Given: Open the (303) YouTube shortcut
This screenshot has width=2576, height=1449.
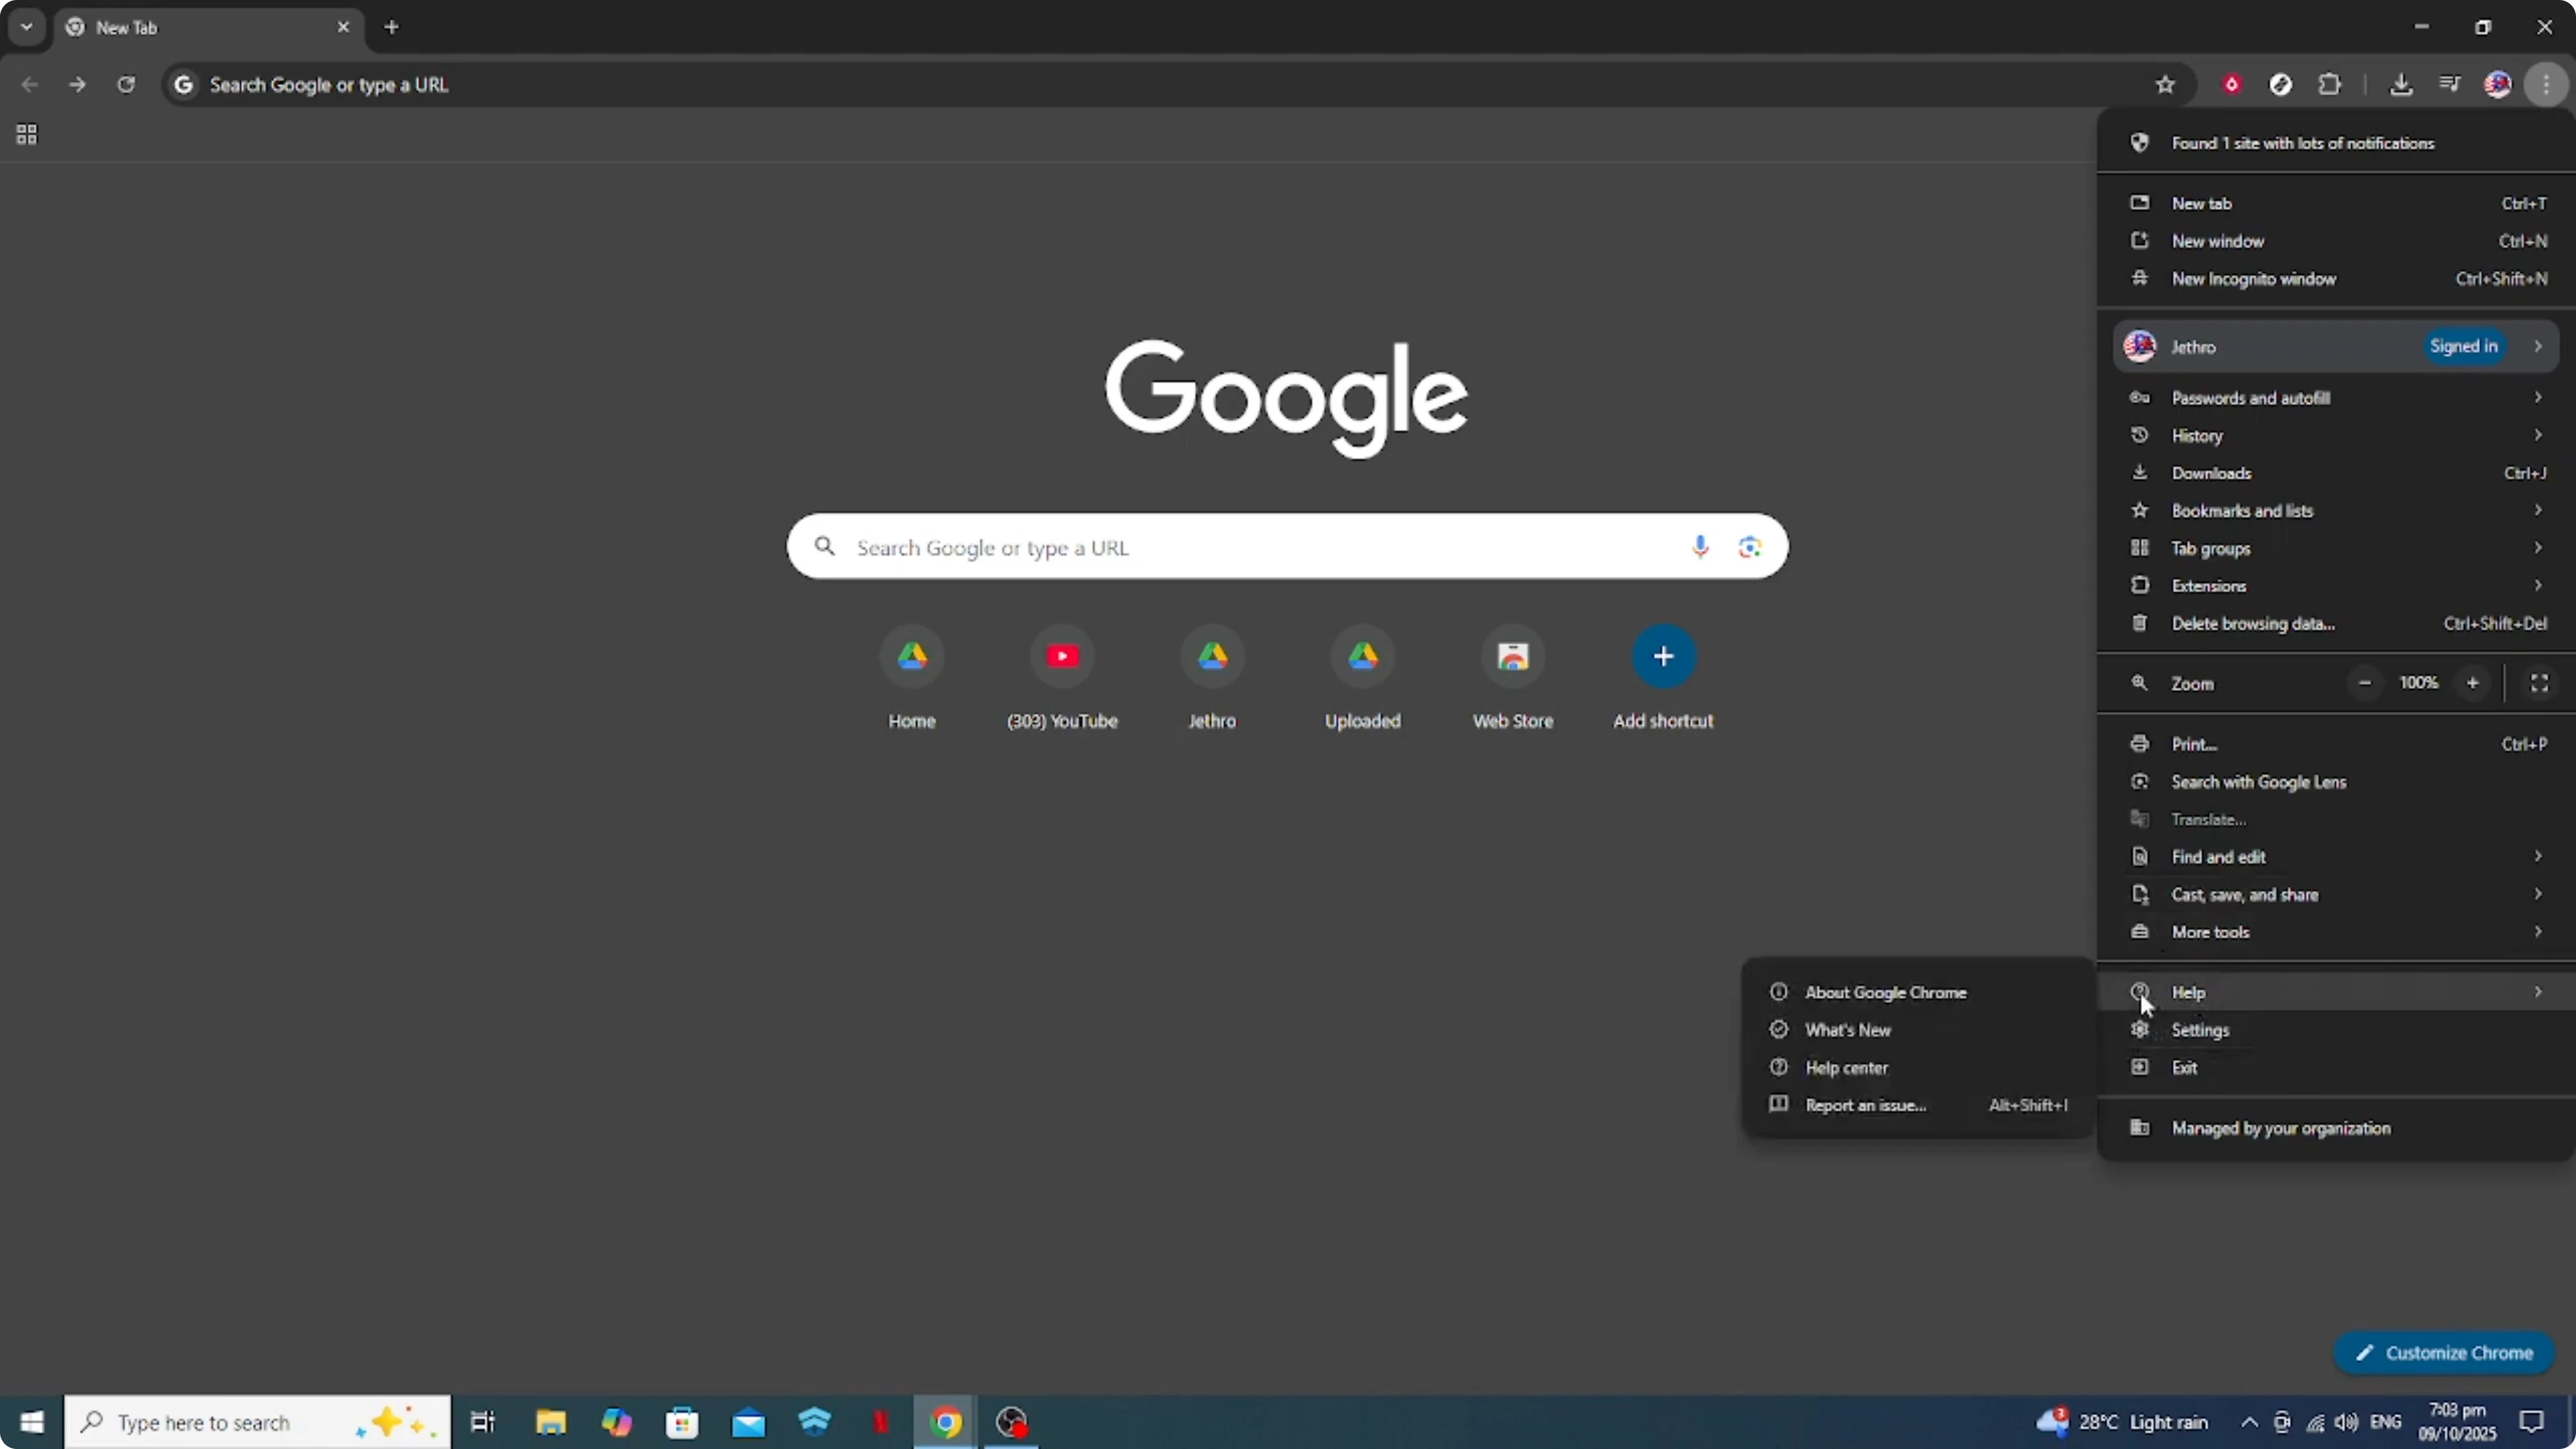Looking at the screenshot, I should pos(1062,657).
